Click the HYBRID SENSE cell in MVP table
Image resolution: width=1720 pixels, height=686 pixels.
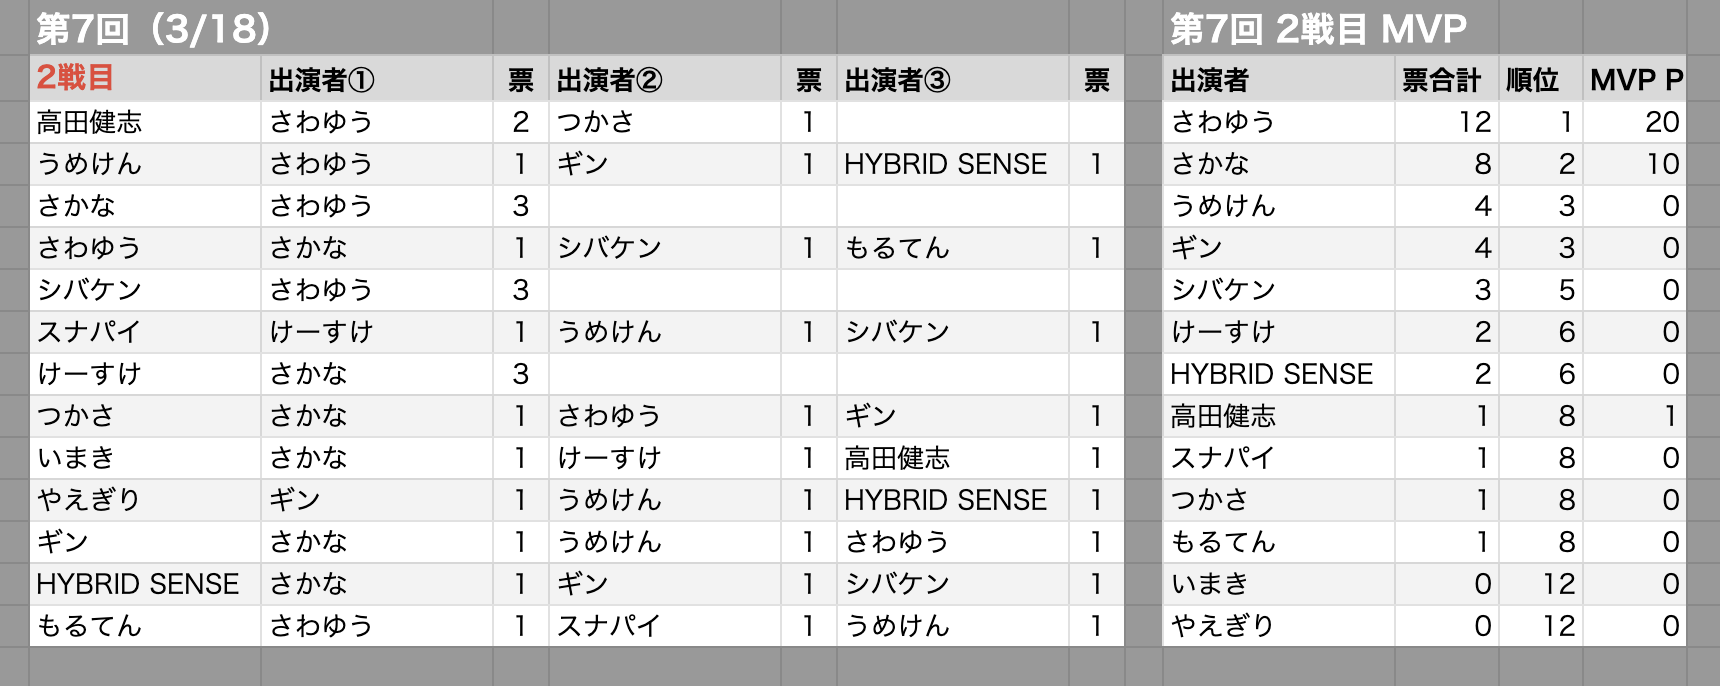1279,374
